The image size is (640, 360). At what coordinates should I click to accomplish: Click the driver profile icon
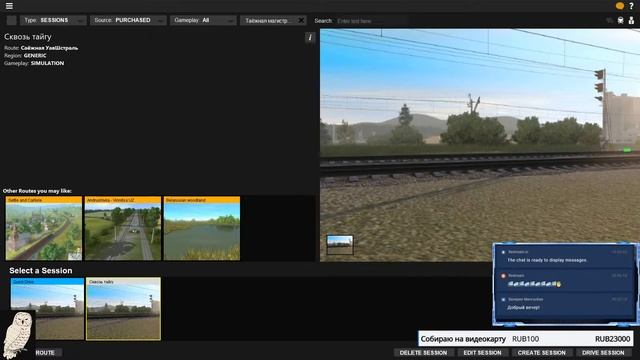[631, 20]
